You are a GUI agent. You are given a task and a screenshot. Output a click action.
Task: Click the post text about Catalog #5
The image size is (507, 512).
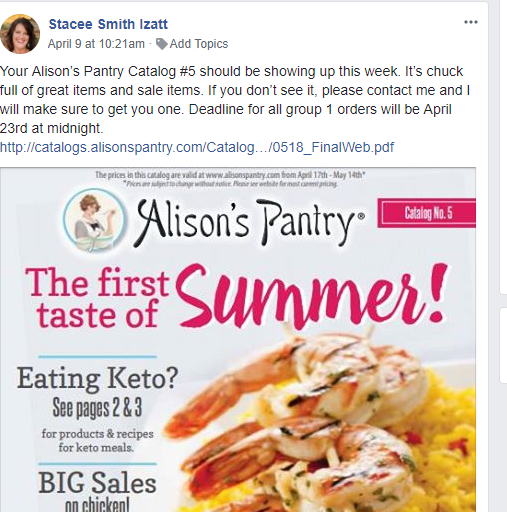point(235,100)
